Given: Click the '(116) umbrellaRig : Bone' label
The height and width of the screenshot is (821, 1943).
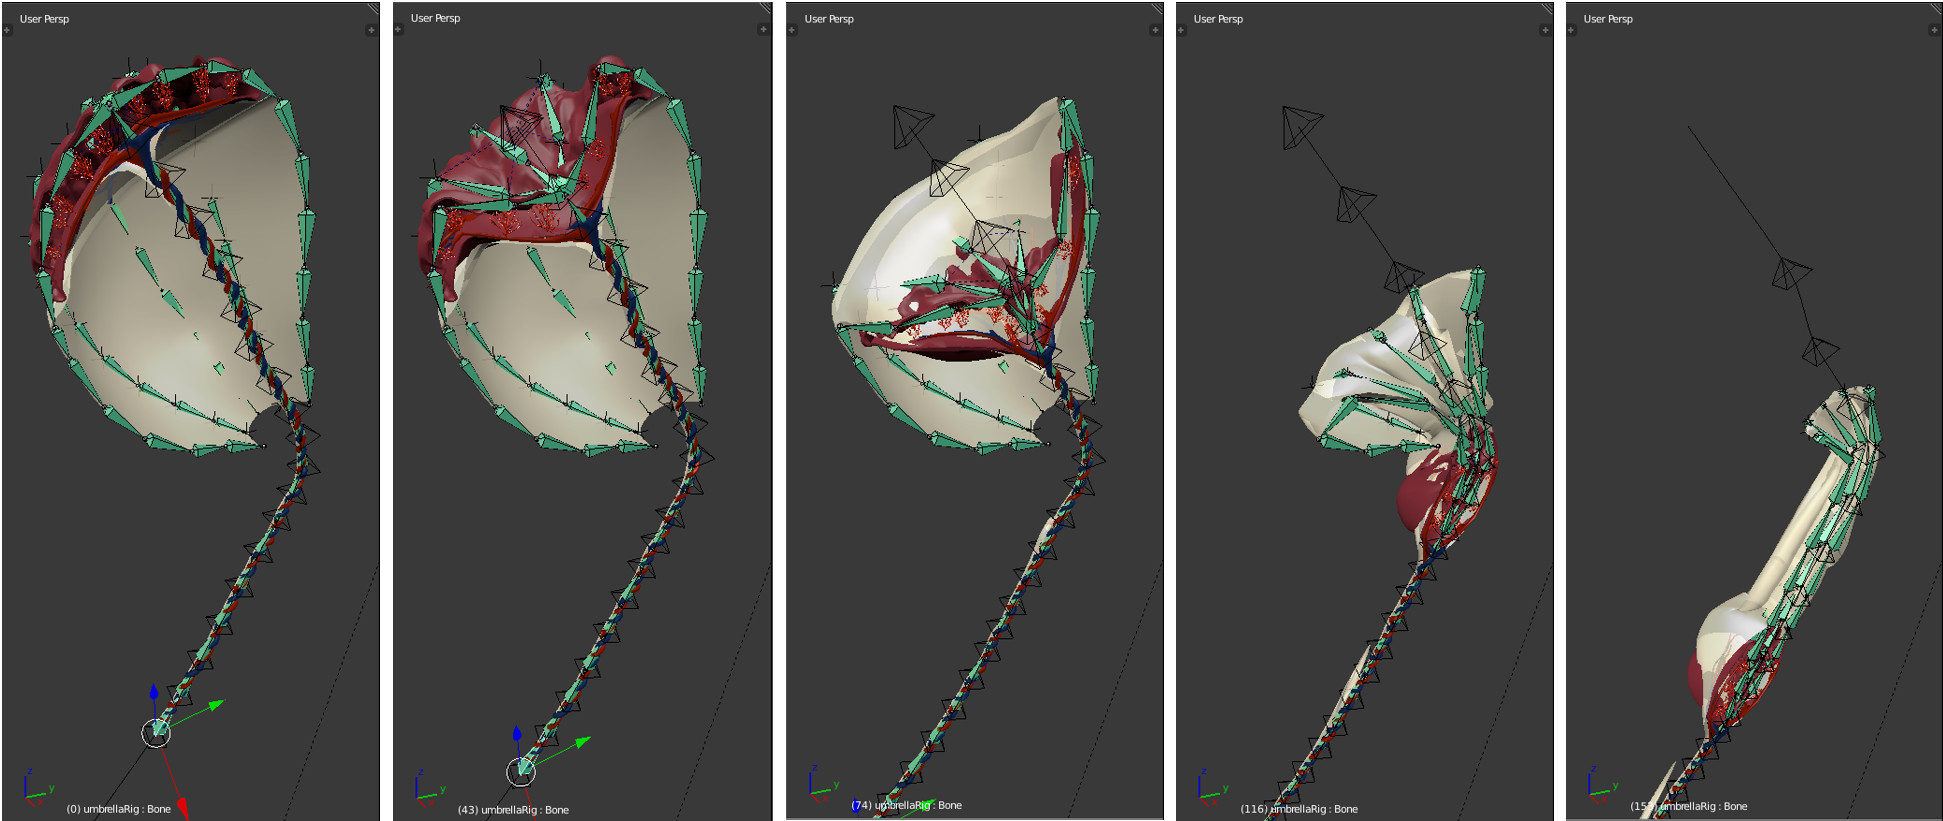Looking at the screenshot, I should [x=1298, y=809].
